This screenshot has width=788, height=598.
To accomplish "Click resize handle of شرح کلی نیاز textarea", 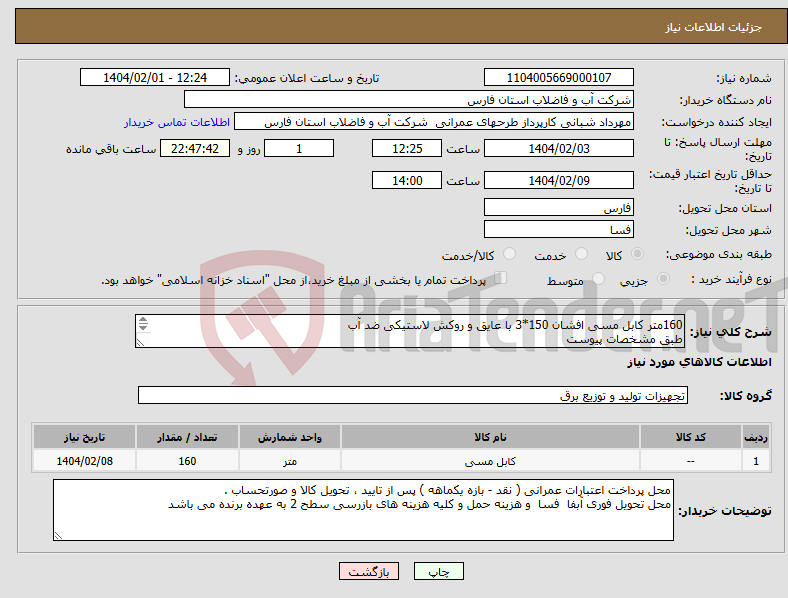I will 140,343.
